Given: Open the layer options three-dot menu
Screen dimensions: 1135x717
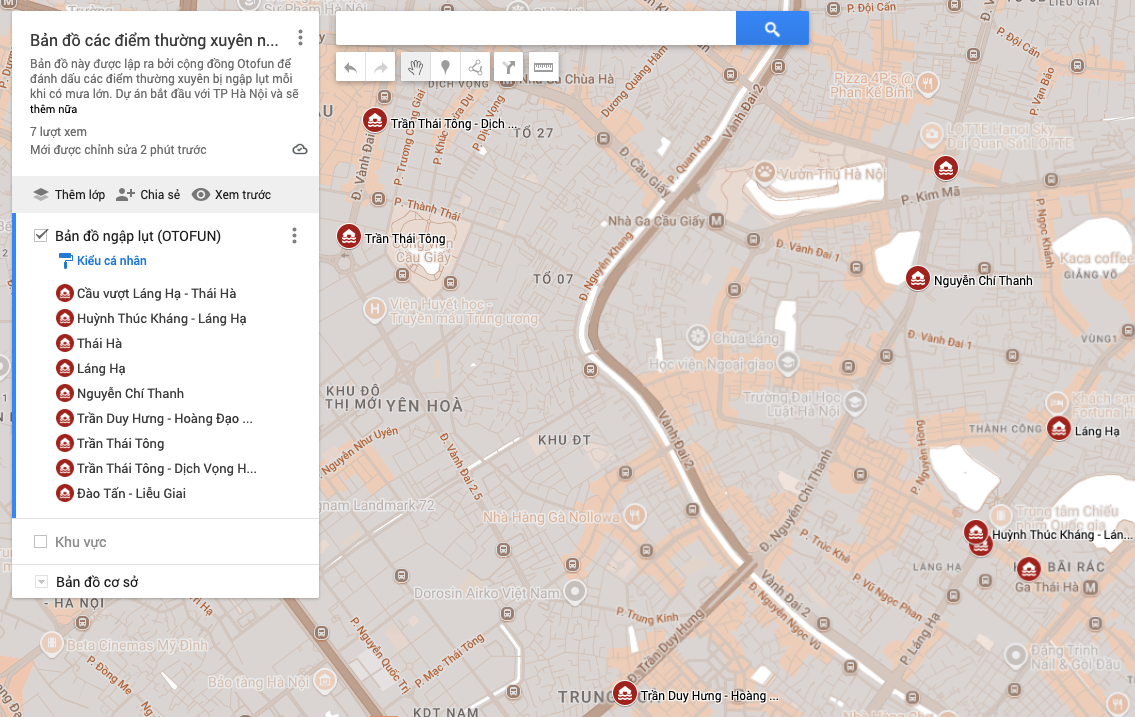Looking at the screenshot, I should click(x=294, y=236).
